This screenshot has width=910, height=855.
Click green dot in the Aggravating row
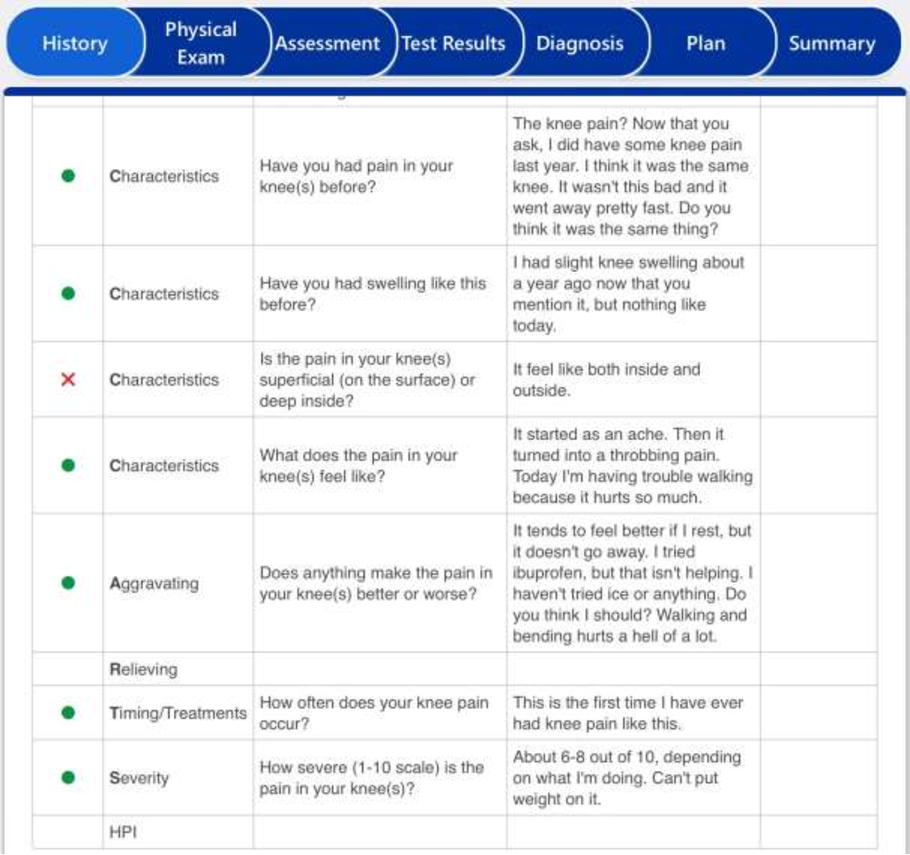tap(68, 583)
